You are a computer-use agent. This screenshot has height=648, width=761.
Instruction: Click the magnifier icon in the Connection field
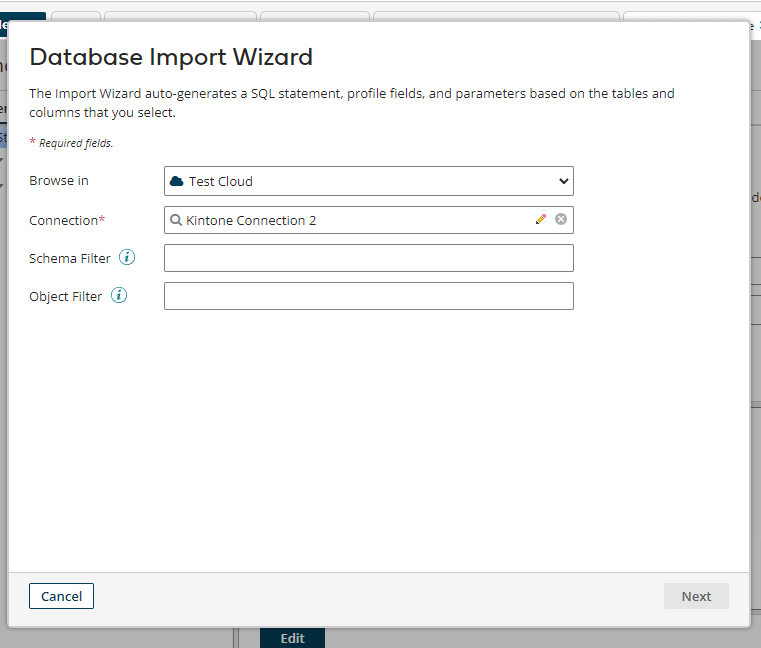pyautogui.click(x=176, y=220)
